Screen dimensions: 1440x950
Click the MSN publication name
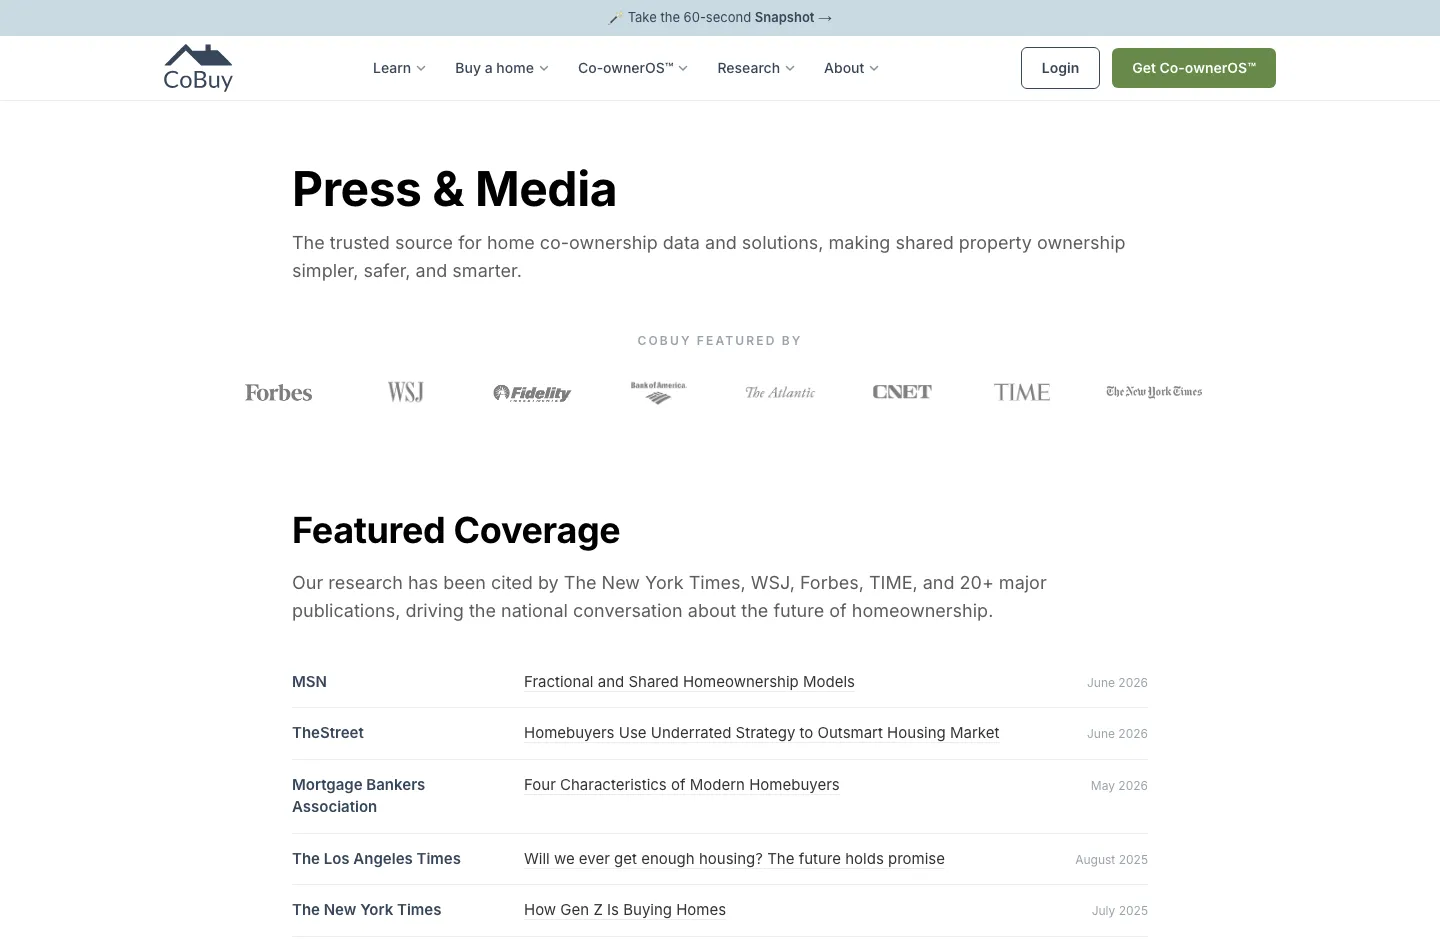point(309,682)
